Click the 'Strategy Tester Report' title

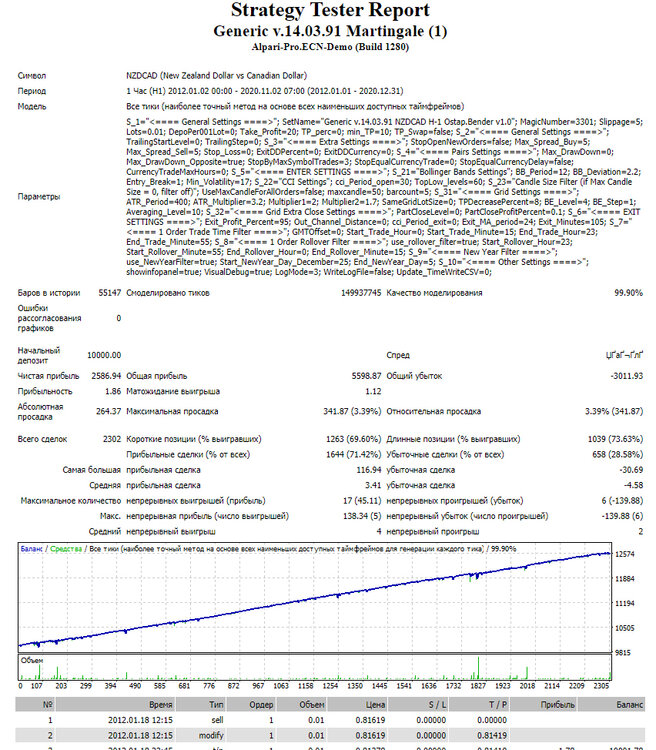(x=330, y=10)
